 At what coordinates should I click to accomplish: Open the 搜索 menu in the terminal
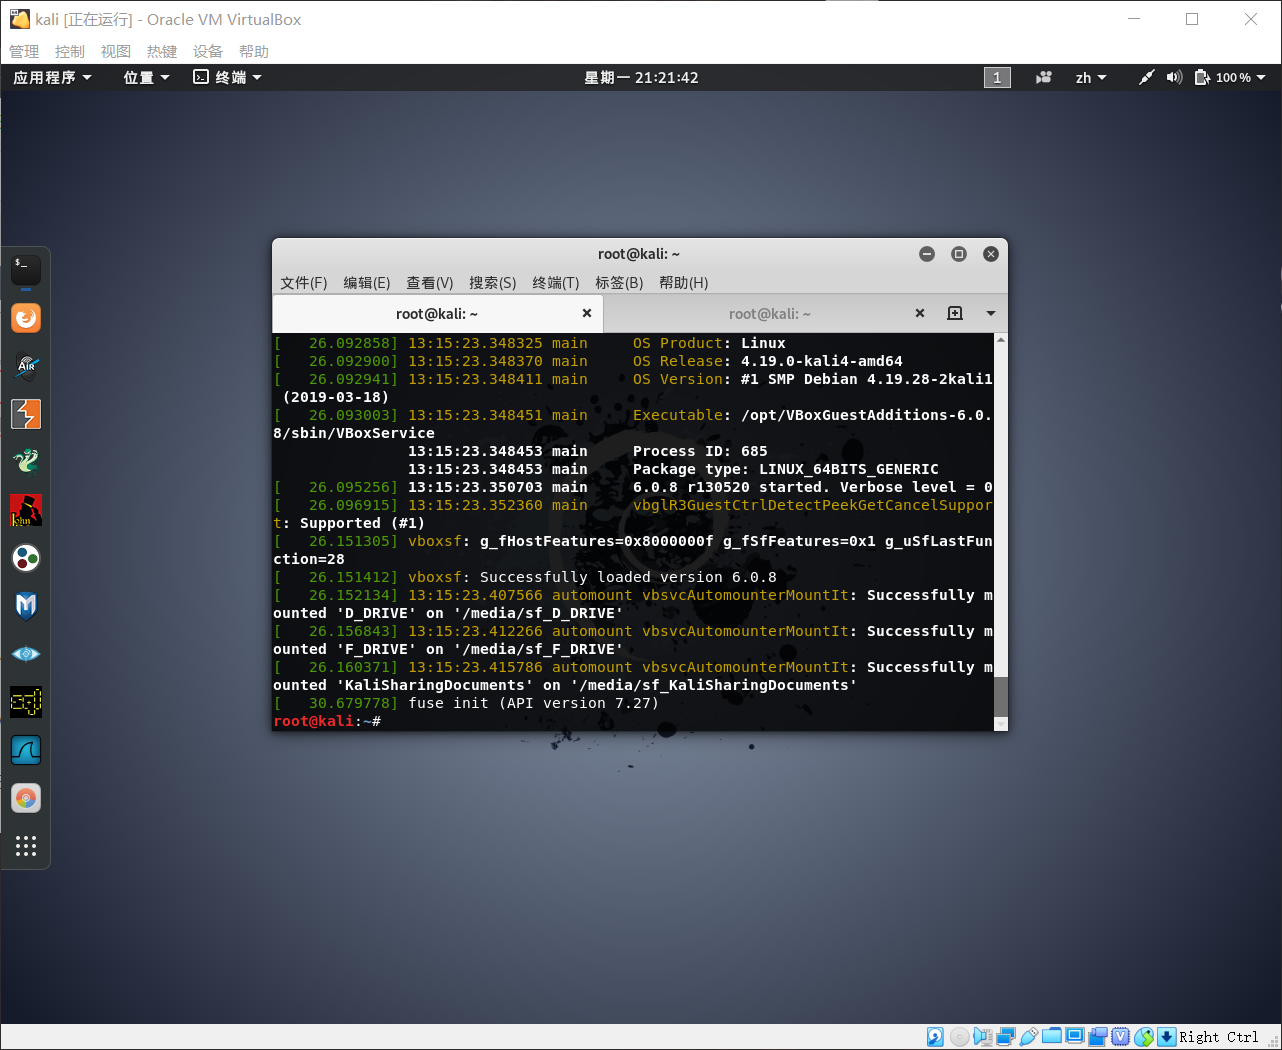click(492, 283)
